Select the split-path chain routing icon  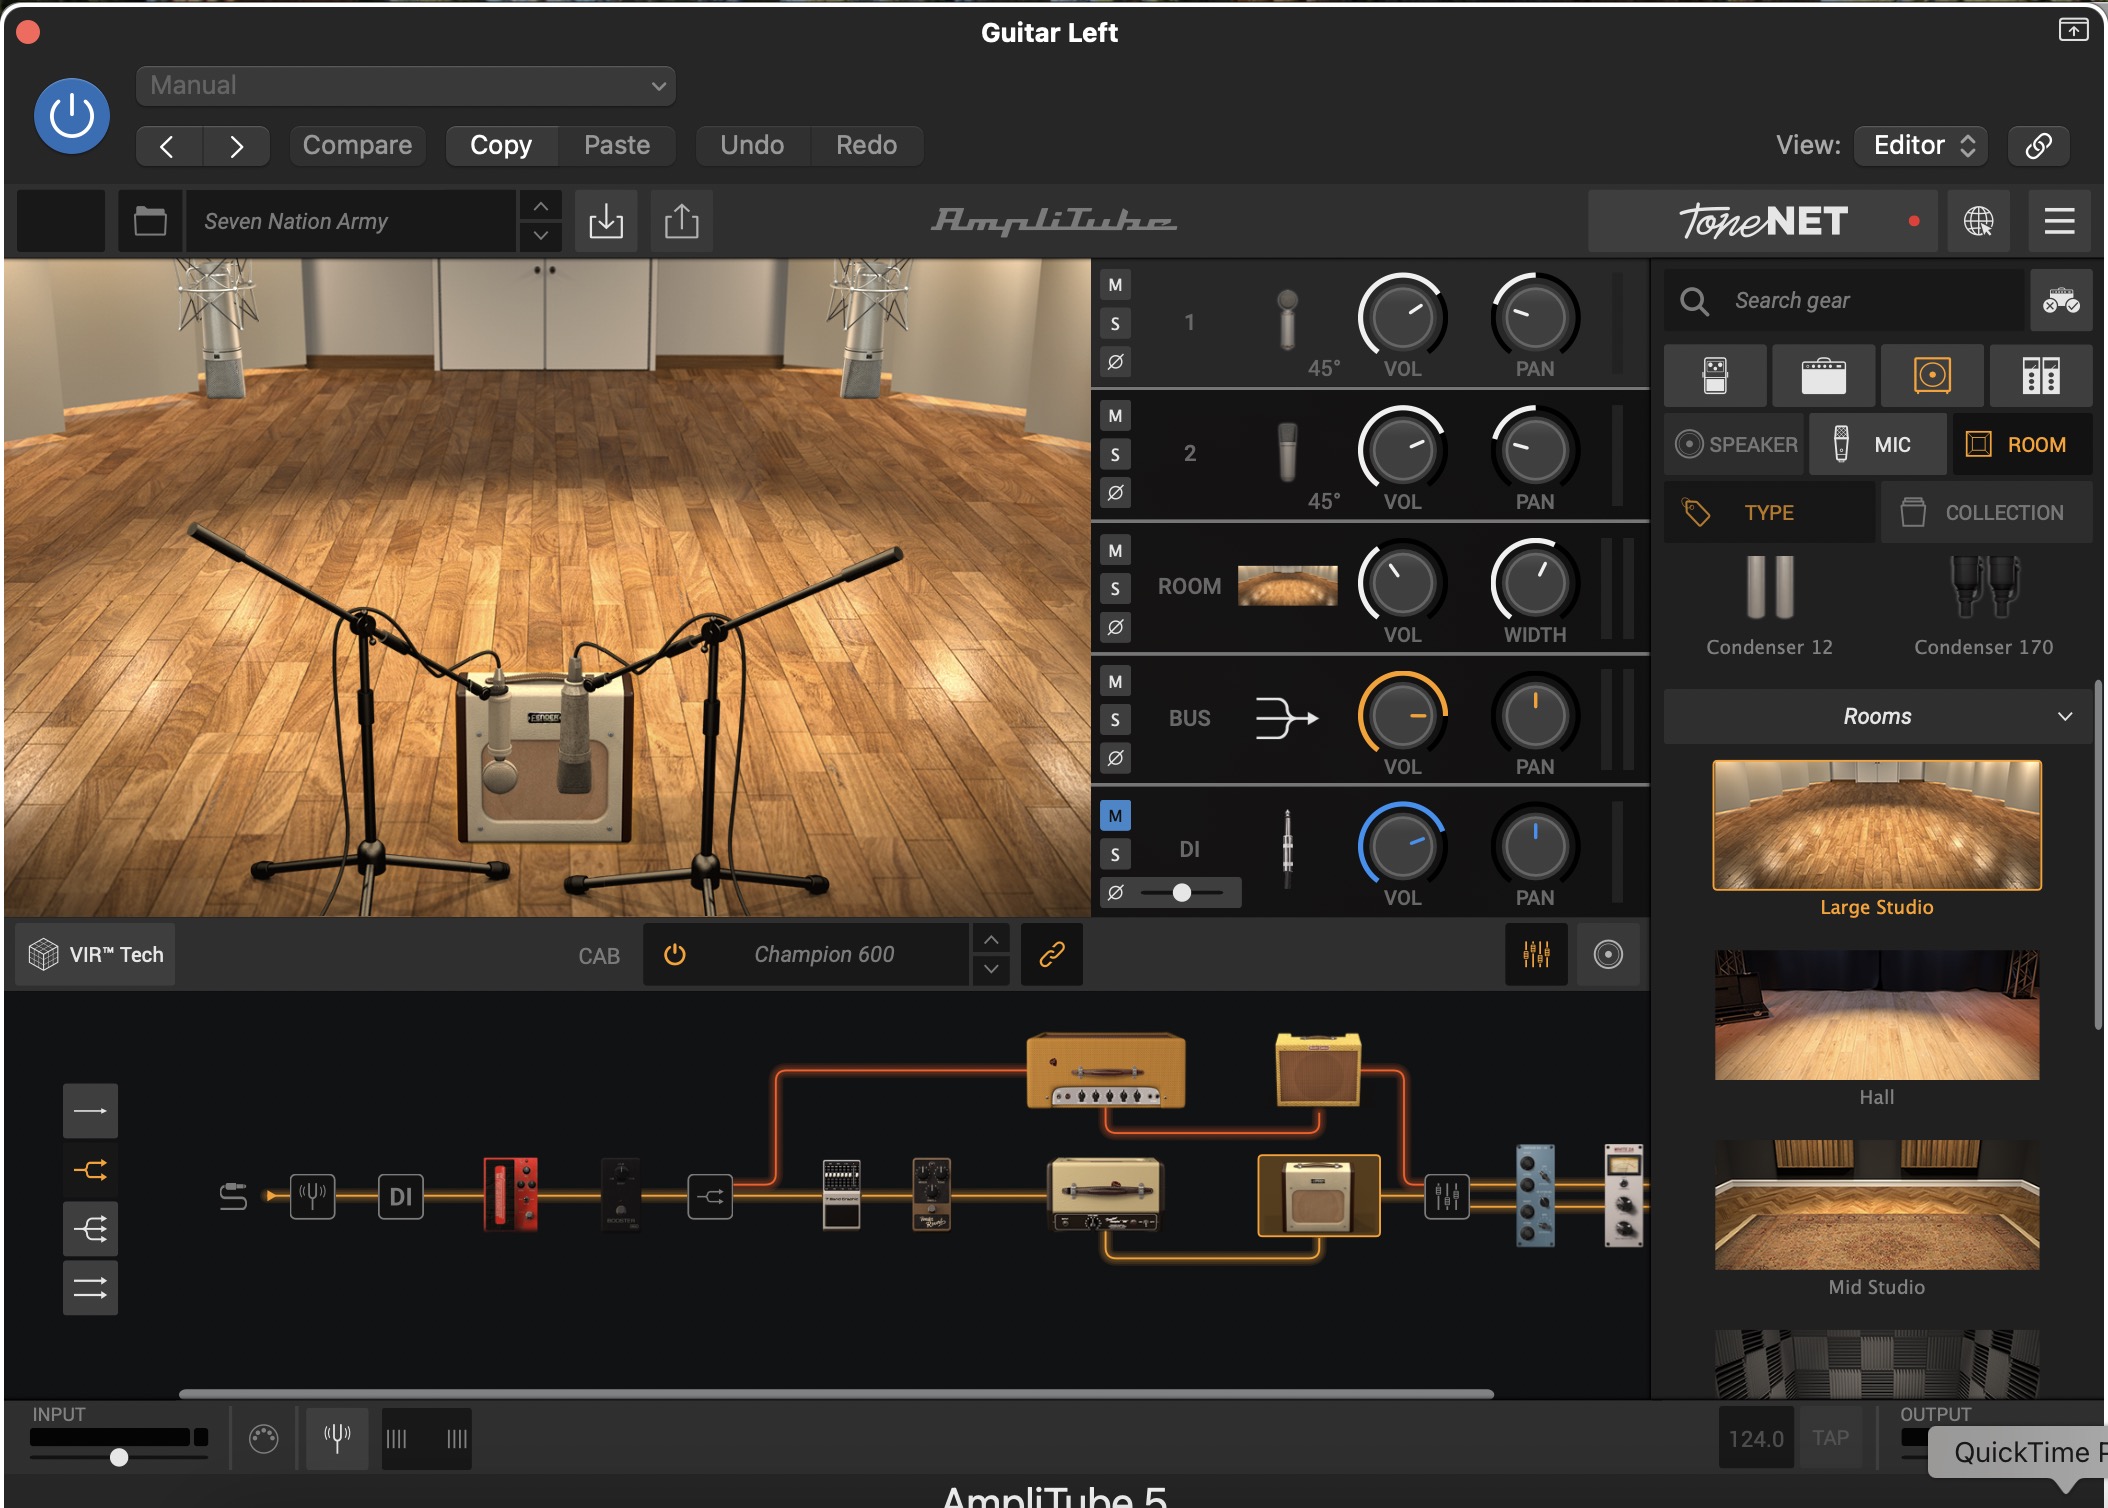90,1170
